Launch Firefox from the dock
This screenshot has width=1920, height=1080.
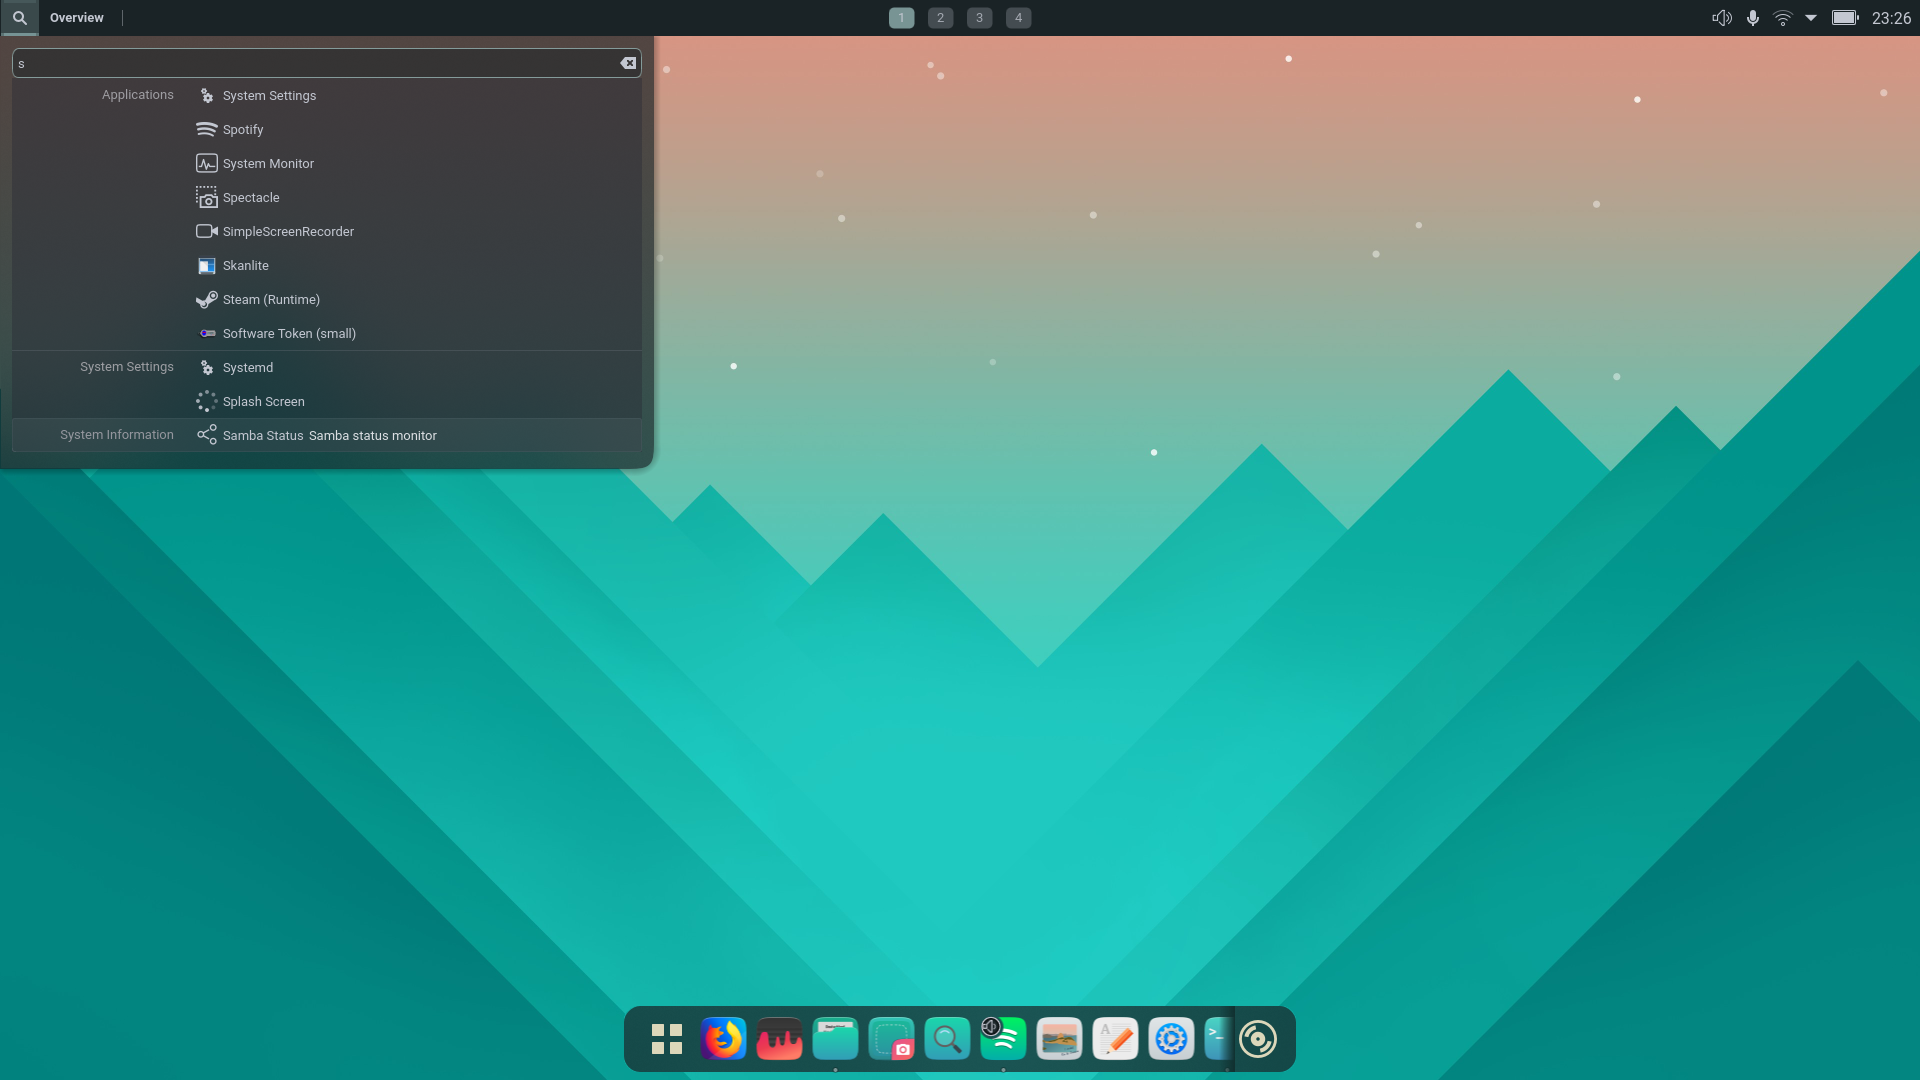pos(723,1039)
